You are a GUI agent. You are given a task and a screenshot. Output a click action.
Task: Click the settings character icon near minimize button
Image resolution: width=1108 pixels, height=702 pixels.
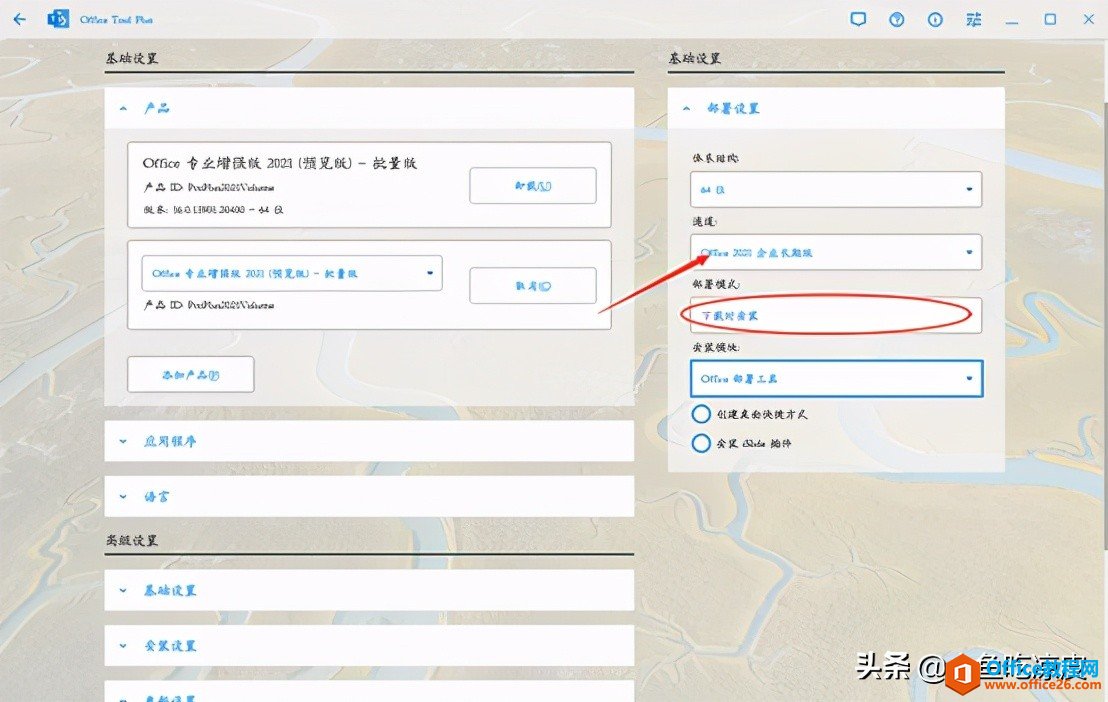point(972,18)
